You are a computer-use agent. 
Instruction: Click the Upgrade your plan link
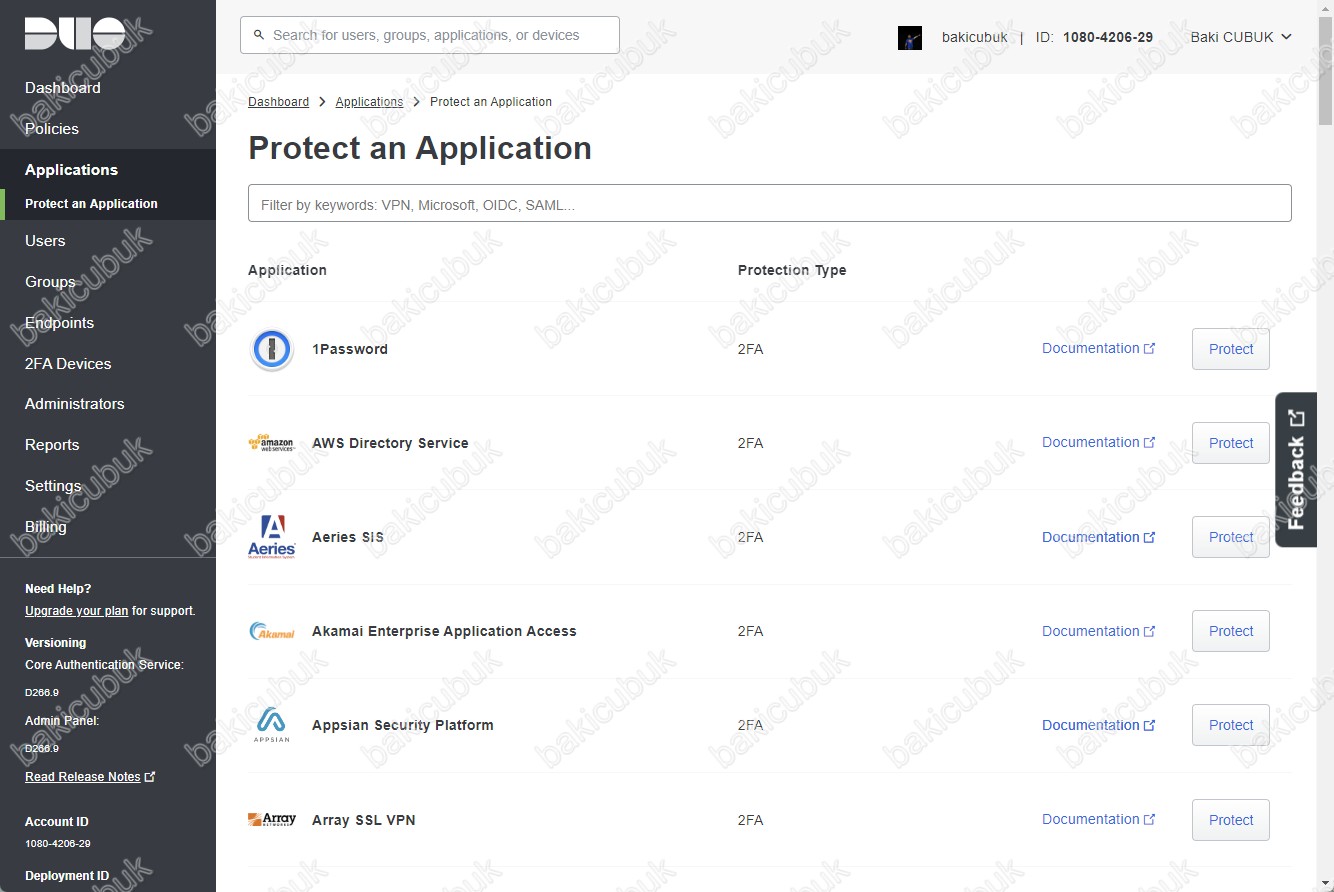click(x=77, y=611)
